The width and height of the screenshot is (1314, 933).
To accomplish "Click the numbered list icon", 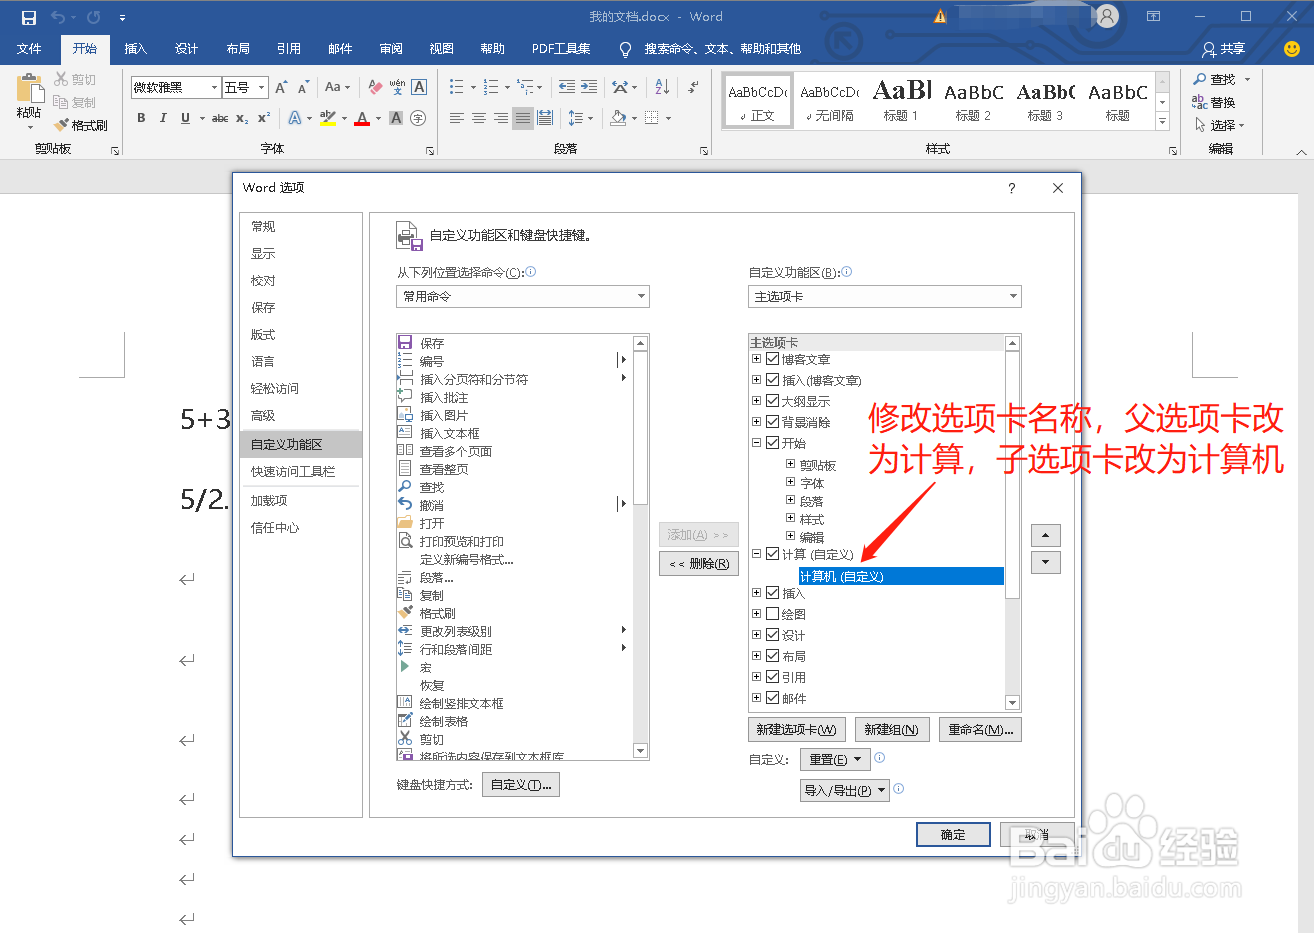I will tap(490, 87).
